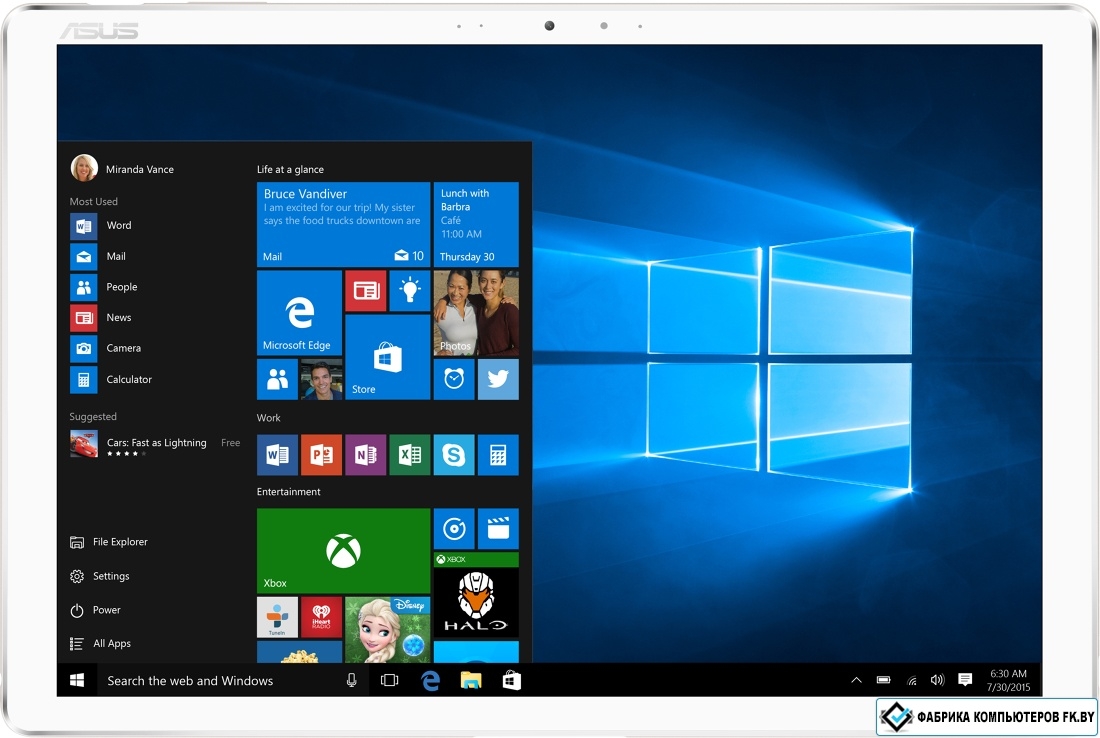This screenshot has height=738, width=1100.
Task: Open the Alarms clock tile
Action: point(454,380)
